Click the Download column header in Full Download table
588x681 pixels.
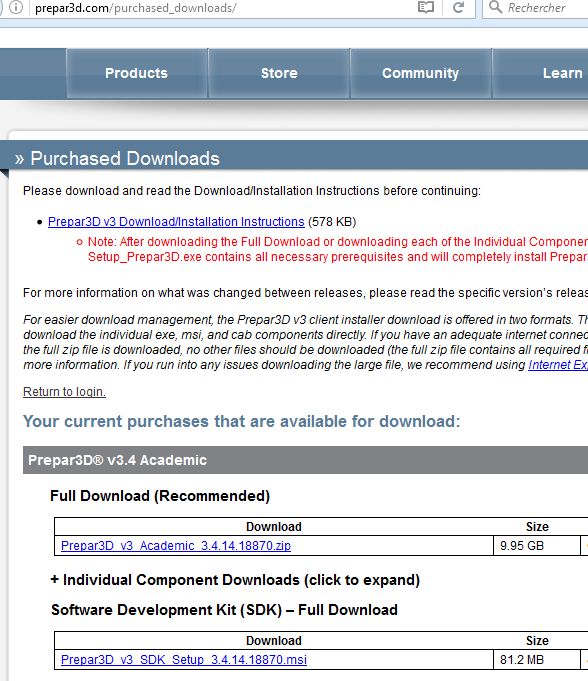point(274,526)
